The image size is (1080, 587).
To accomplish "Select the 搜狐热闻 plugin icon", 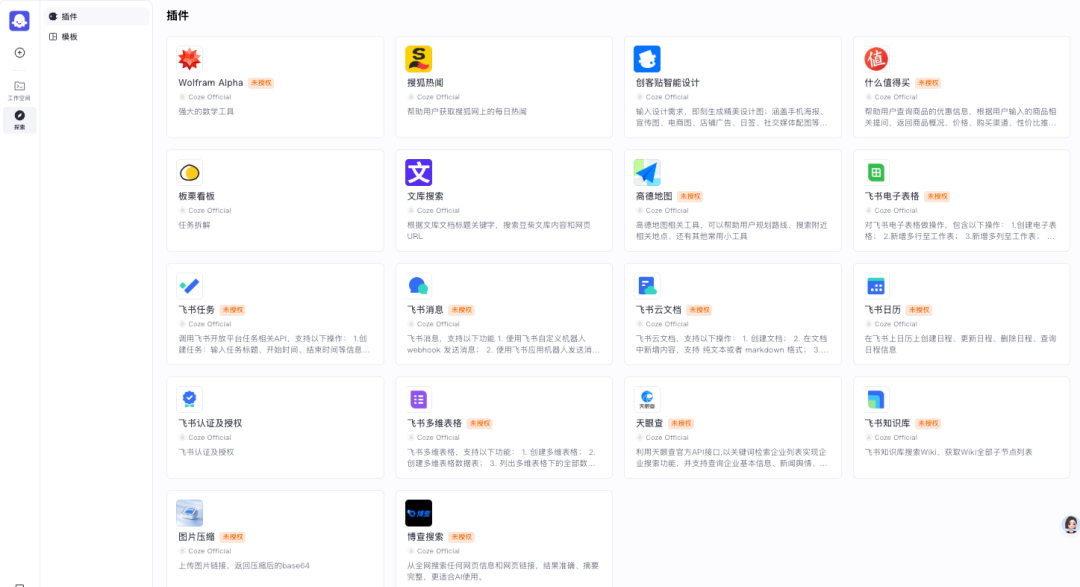I will pos(418,56).
